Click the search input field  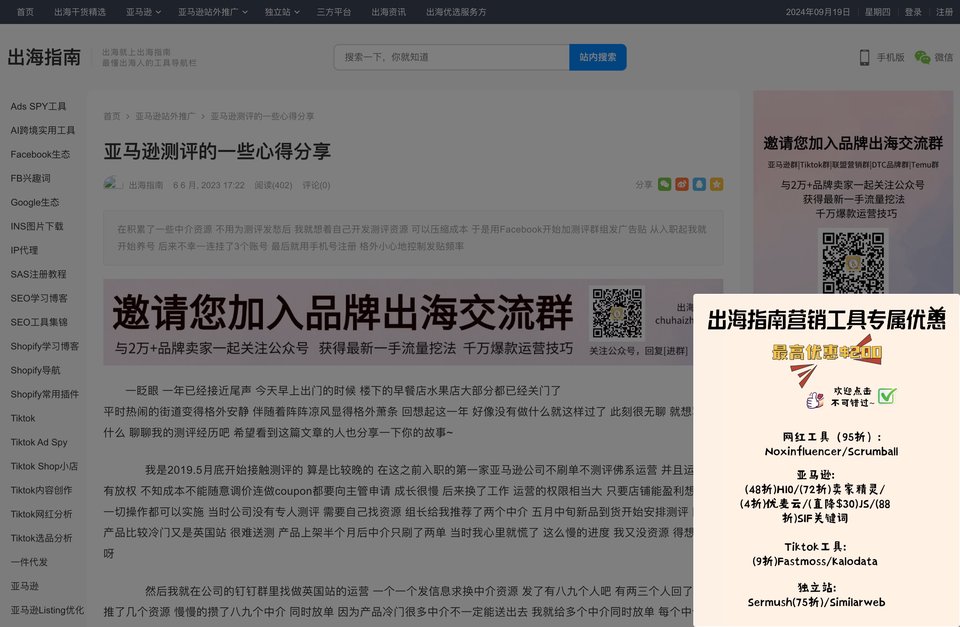[452, 57]
